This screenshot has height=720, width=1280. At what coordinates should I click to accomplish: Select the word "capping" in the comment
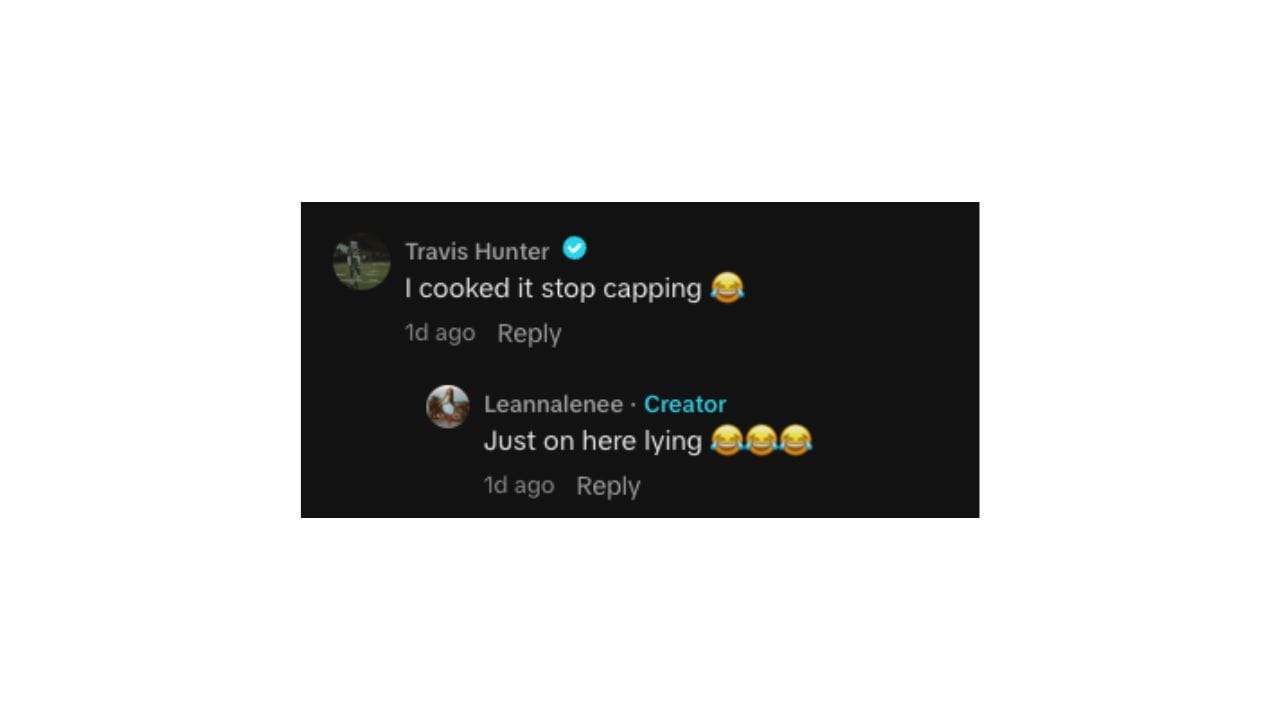click(653, 289)
